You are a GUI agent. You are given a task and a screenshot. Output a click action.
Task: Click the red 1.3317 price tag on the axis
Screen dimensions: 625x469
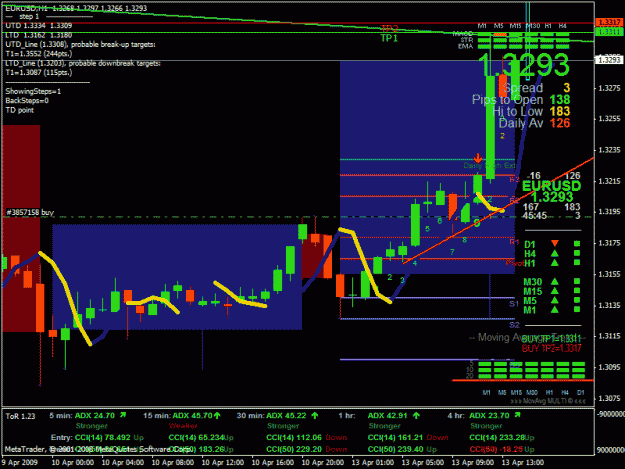click(x=609, y=22)
